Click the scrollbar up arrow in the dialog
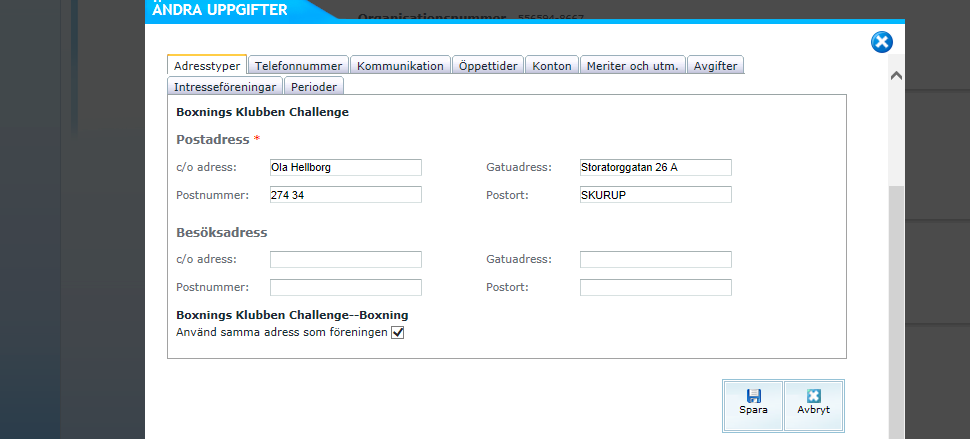Screen dimensions: 970x439 896,76
